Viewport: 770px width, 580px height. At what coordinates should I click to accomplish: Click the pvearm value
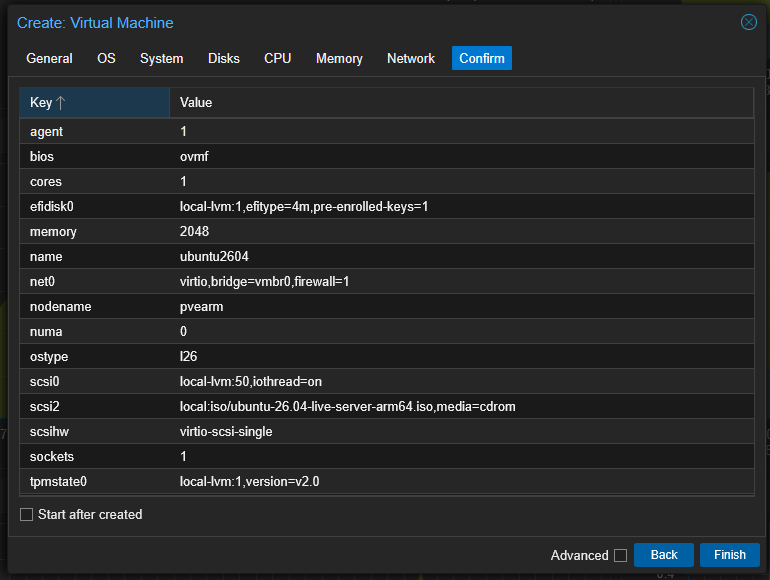[x=201, y=307]
